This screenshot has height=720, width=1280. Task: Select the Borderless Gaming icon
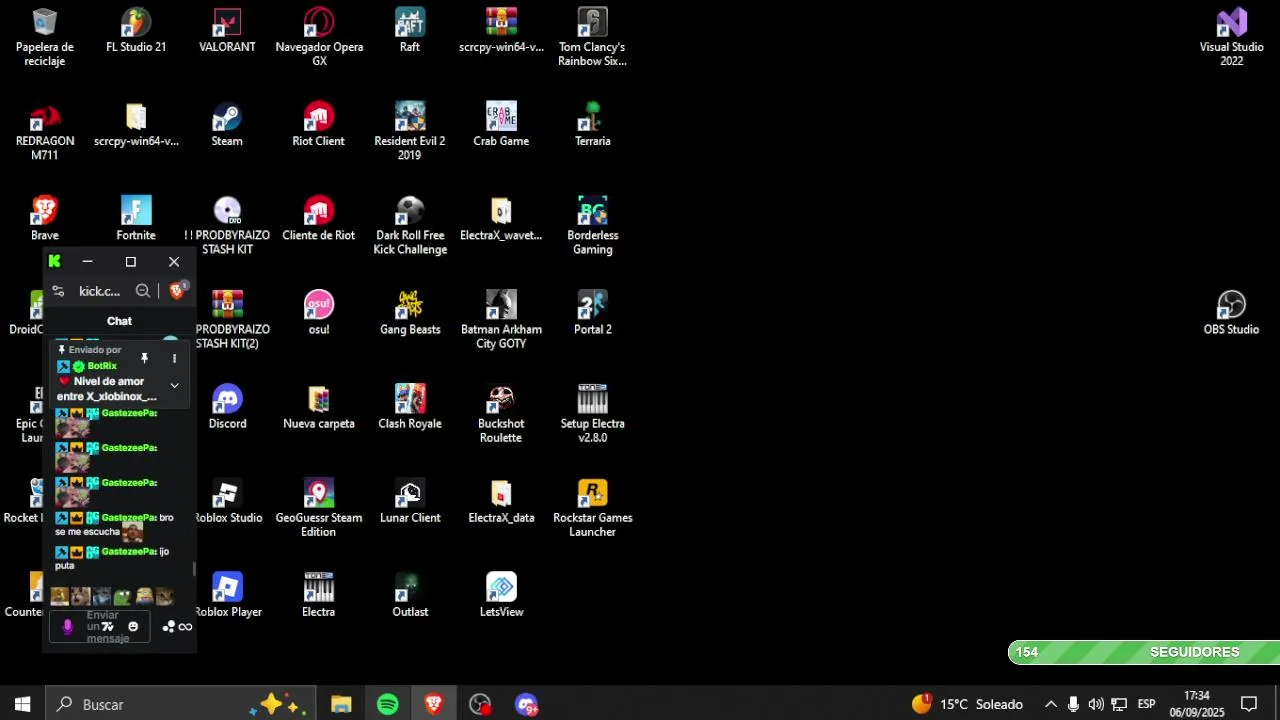coord(593,226)
